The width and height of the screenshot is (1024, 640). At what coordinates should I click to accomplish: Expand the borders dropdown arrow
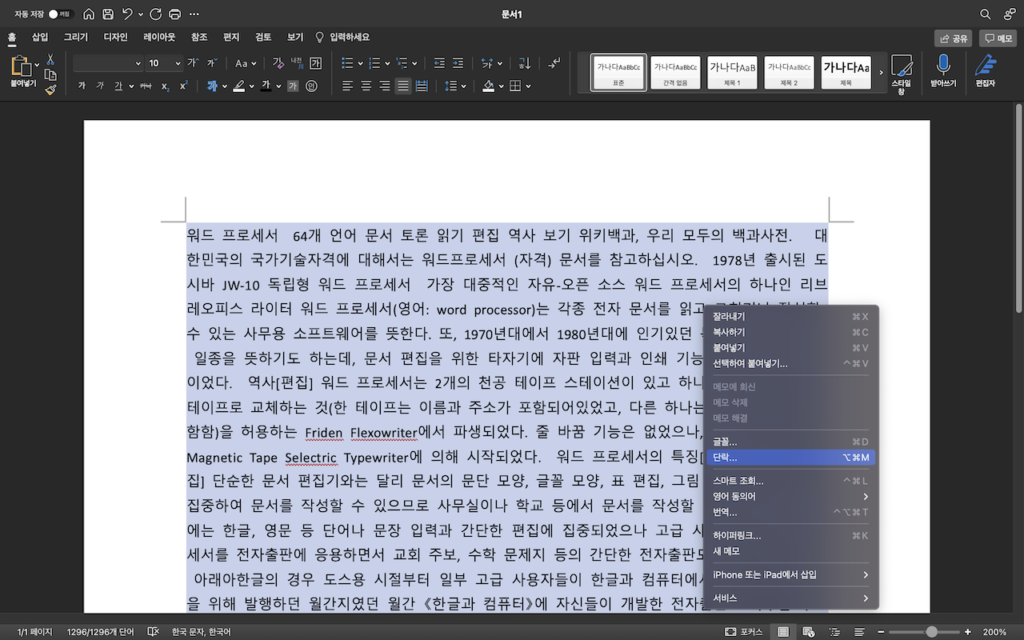tap(528, 86)
